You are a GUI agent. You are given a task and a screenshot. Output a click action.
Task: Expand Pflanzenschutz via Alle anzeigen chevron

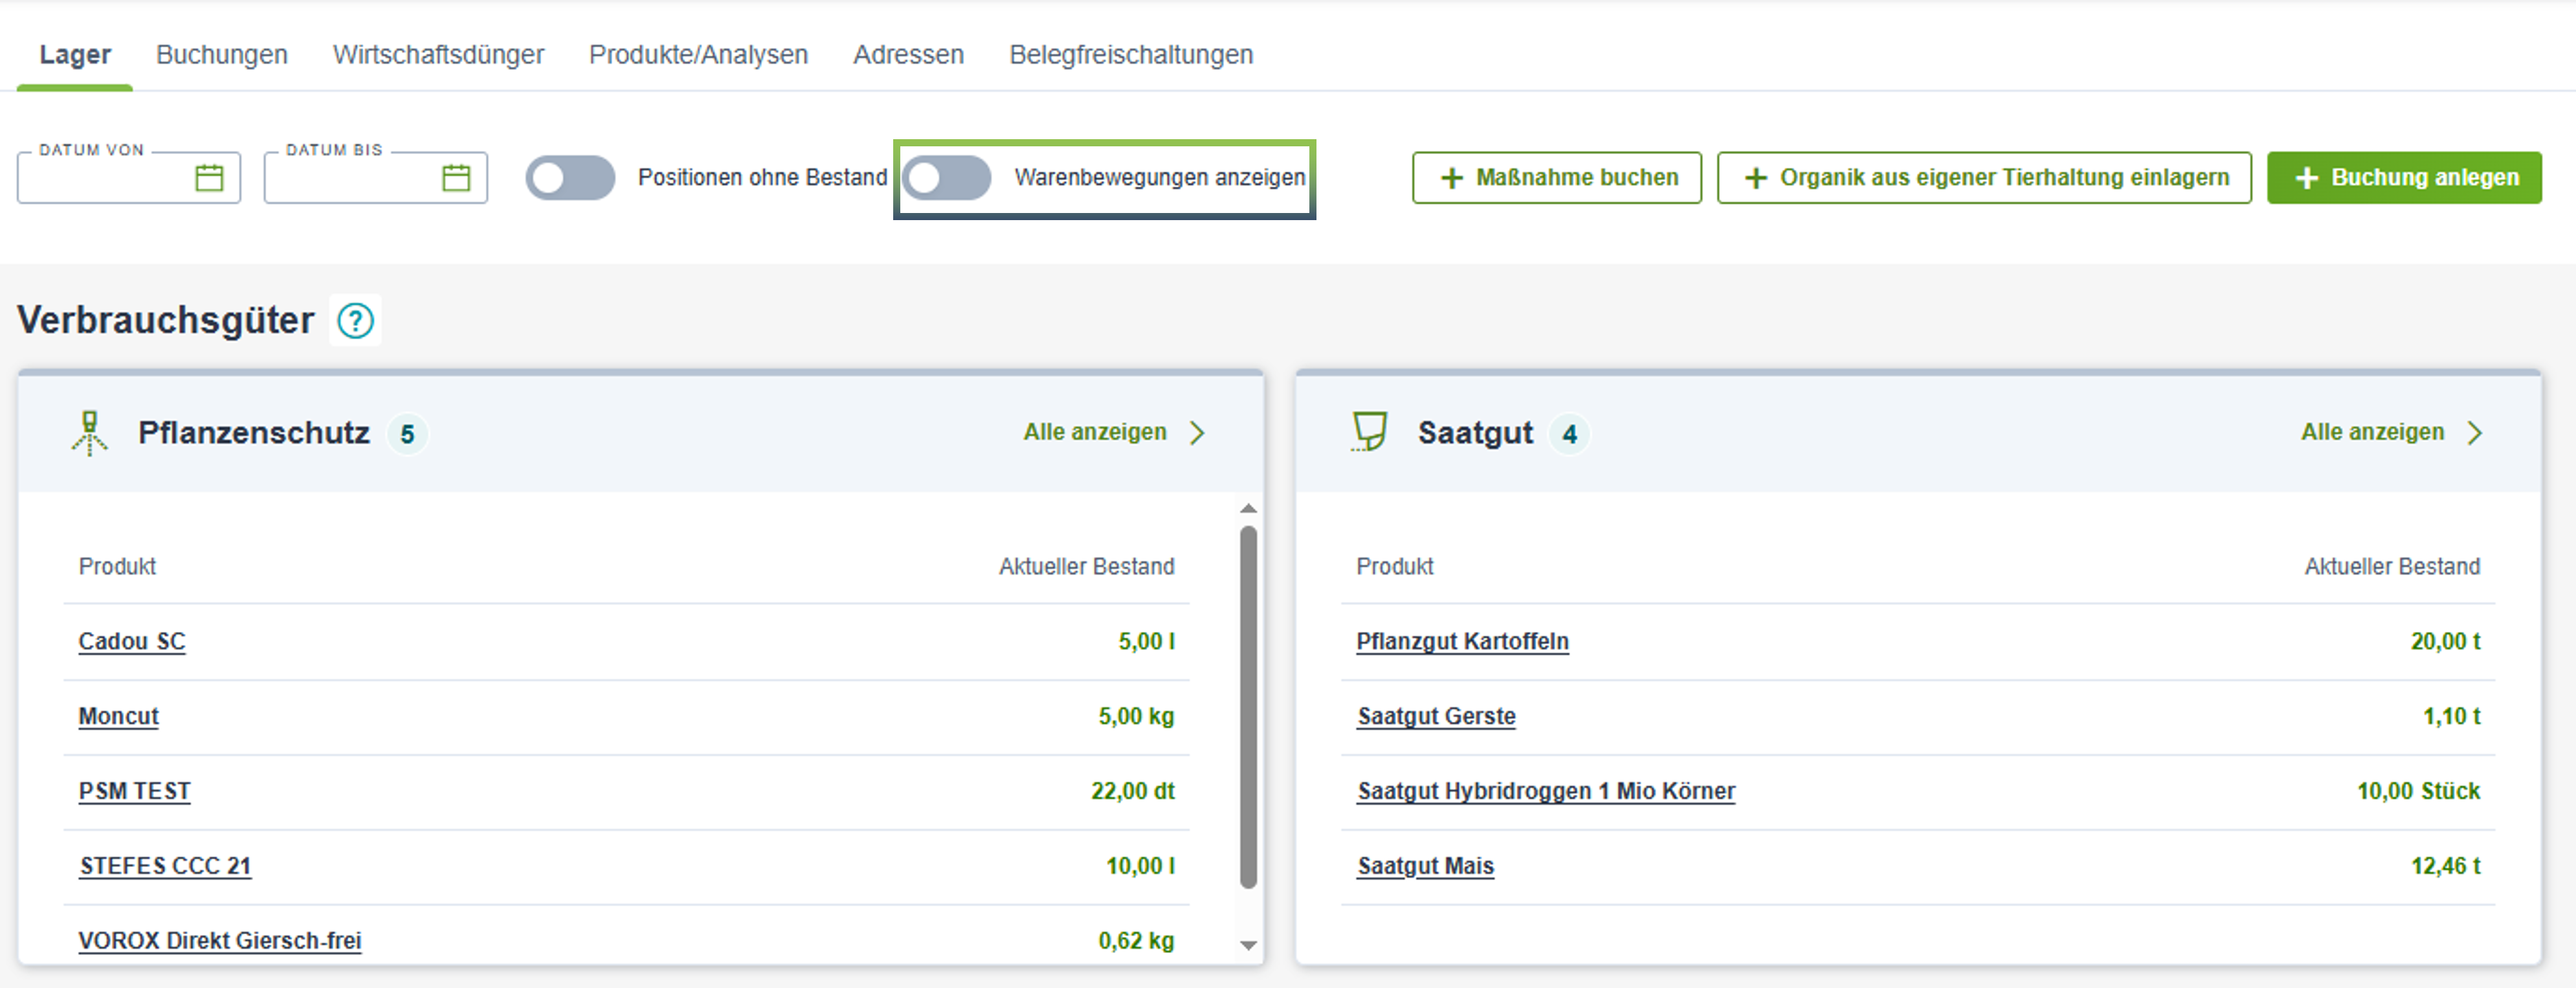(x=1197, y=433)
